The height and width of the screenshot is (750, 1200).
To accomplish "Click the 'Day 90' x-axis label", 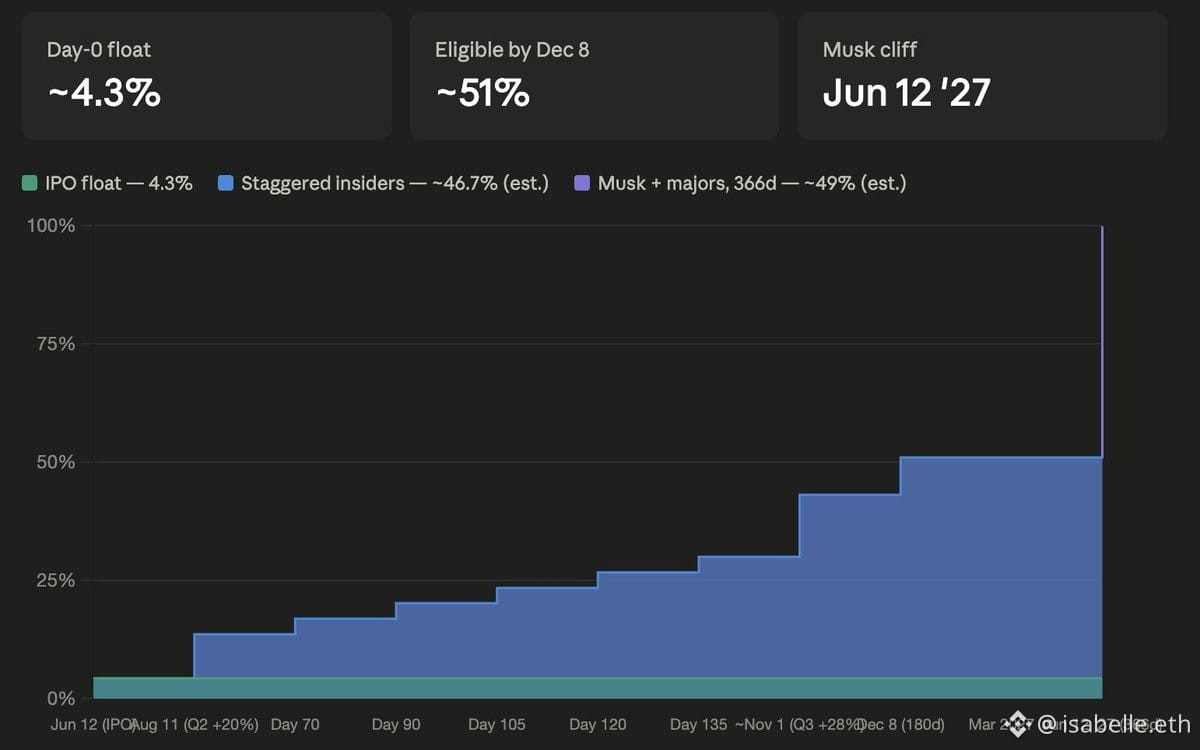I will coord(396,724).
